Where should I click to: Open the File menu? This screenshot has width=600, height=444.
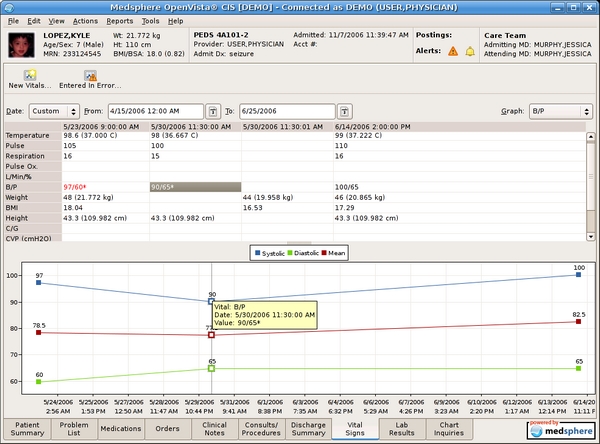pos(13,21)
